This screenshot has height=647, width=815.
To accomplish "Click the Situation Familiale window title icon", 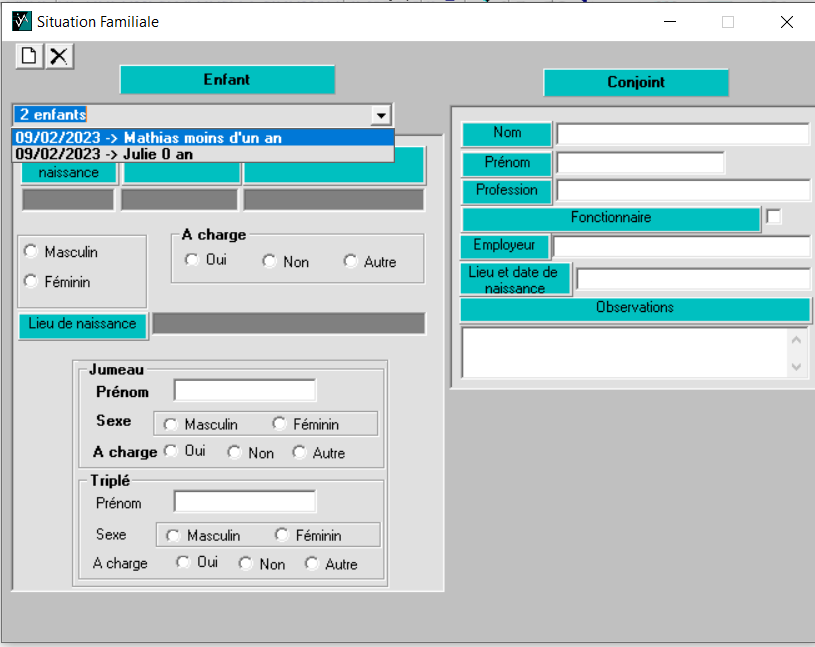I will tap(20, 21).
